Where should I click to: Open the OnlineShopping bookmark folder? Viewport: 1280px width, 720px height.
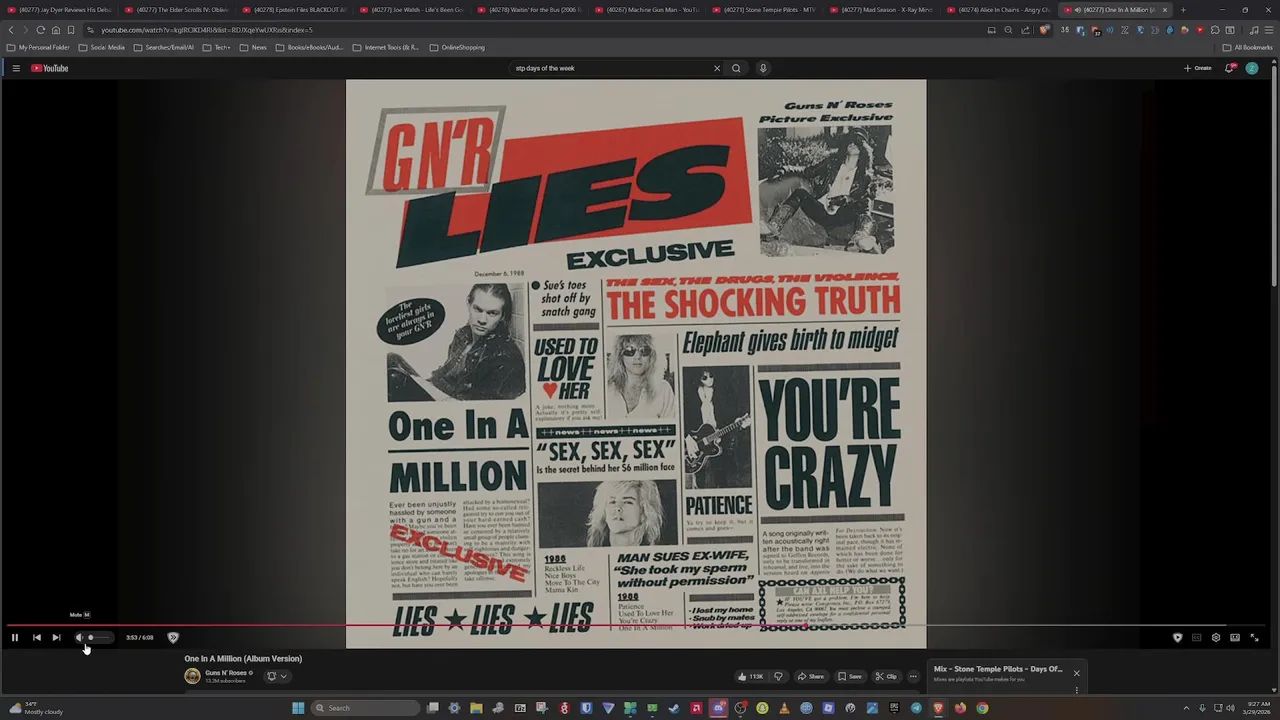click(457, 47)
